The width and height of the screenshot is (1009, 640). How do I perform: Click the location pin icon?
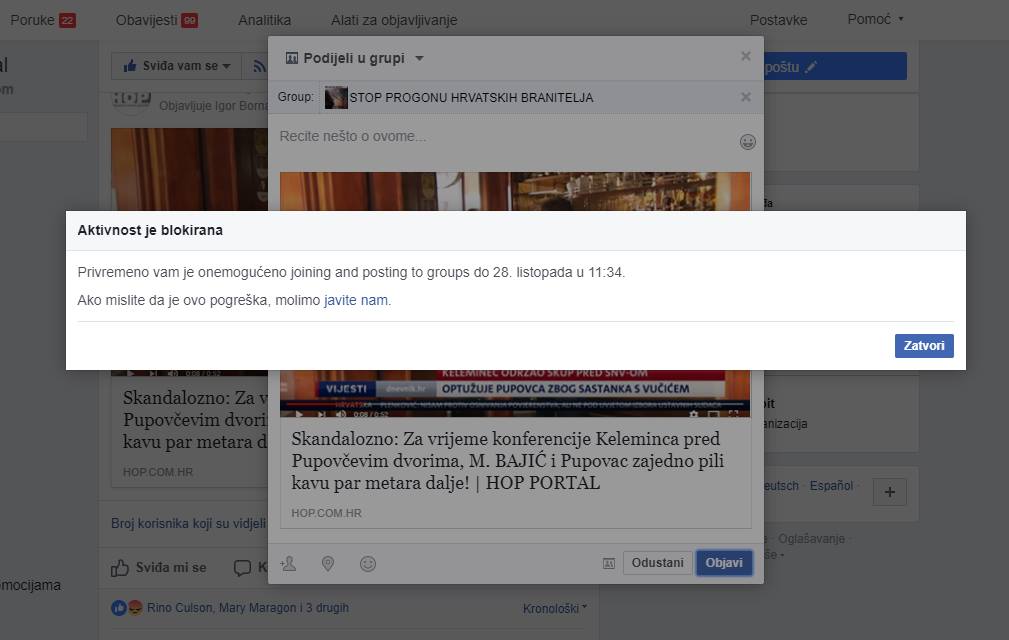(328, 564)
